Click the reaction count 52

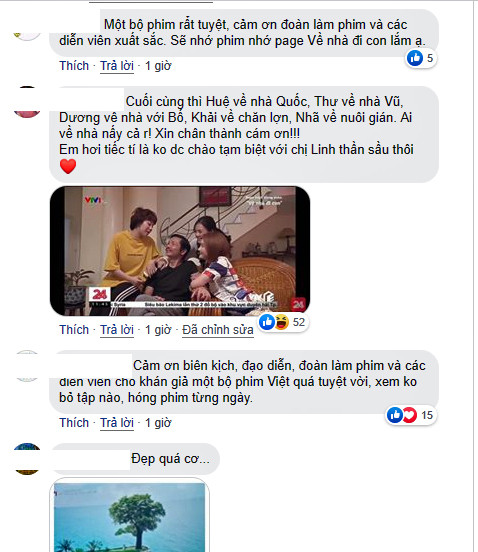[299, 322]
